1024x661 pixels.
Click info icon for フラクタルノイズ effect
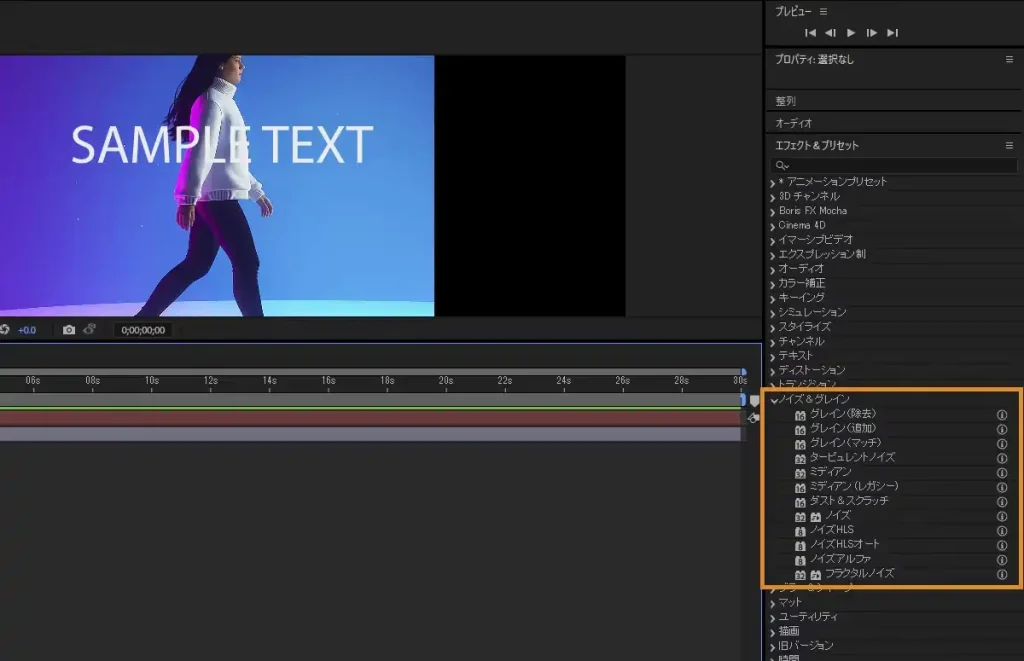coord(1002,575)
